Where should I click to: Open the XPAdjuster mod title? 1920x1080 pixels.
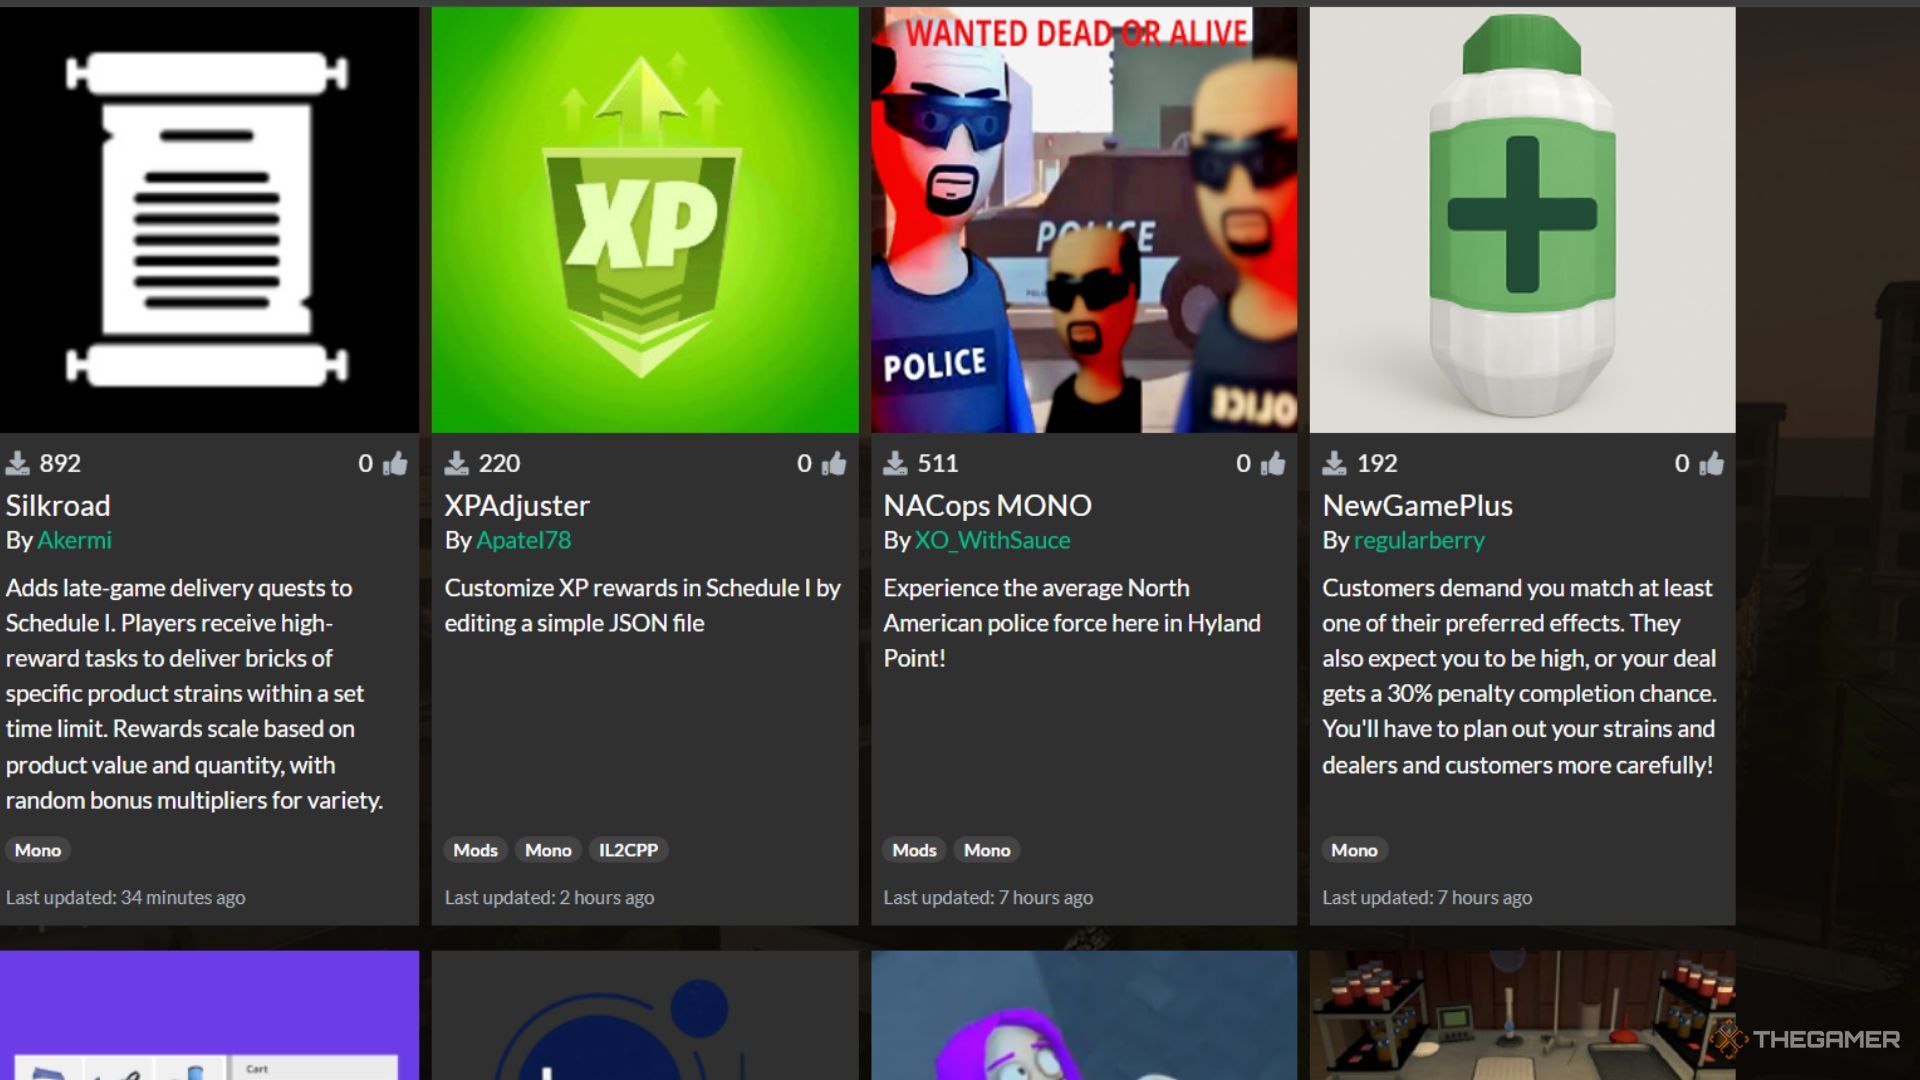(x=517, y=506)
